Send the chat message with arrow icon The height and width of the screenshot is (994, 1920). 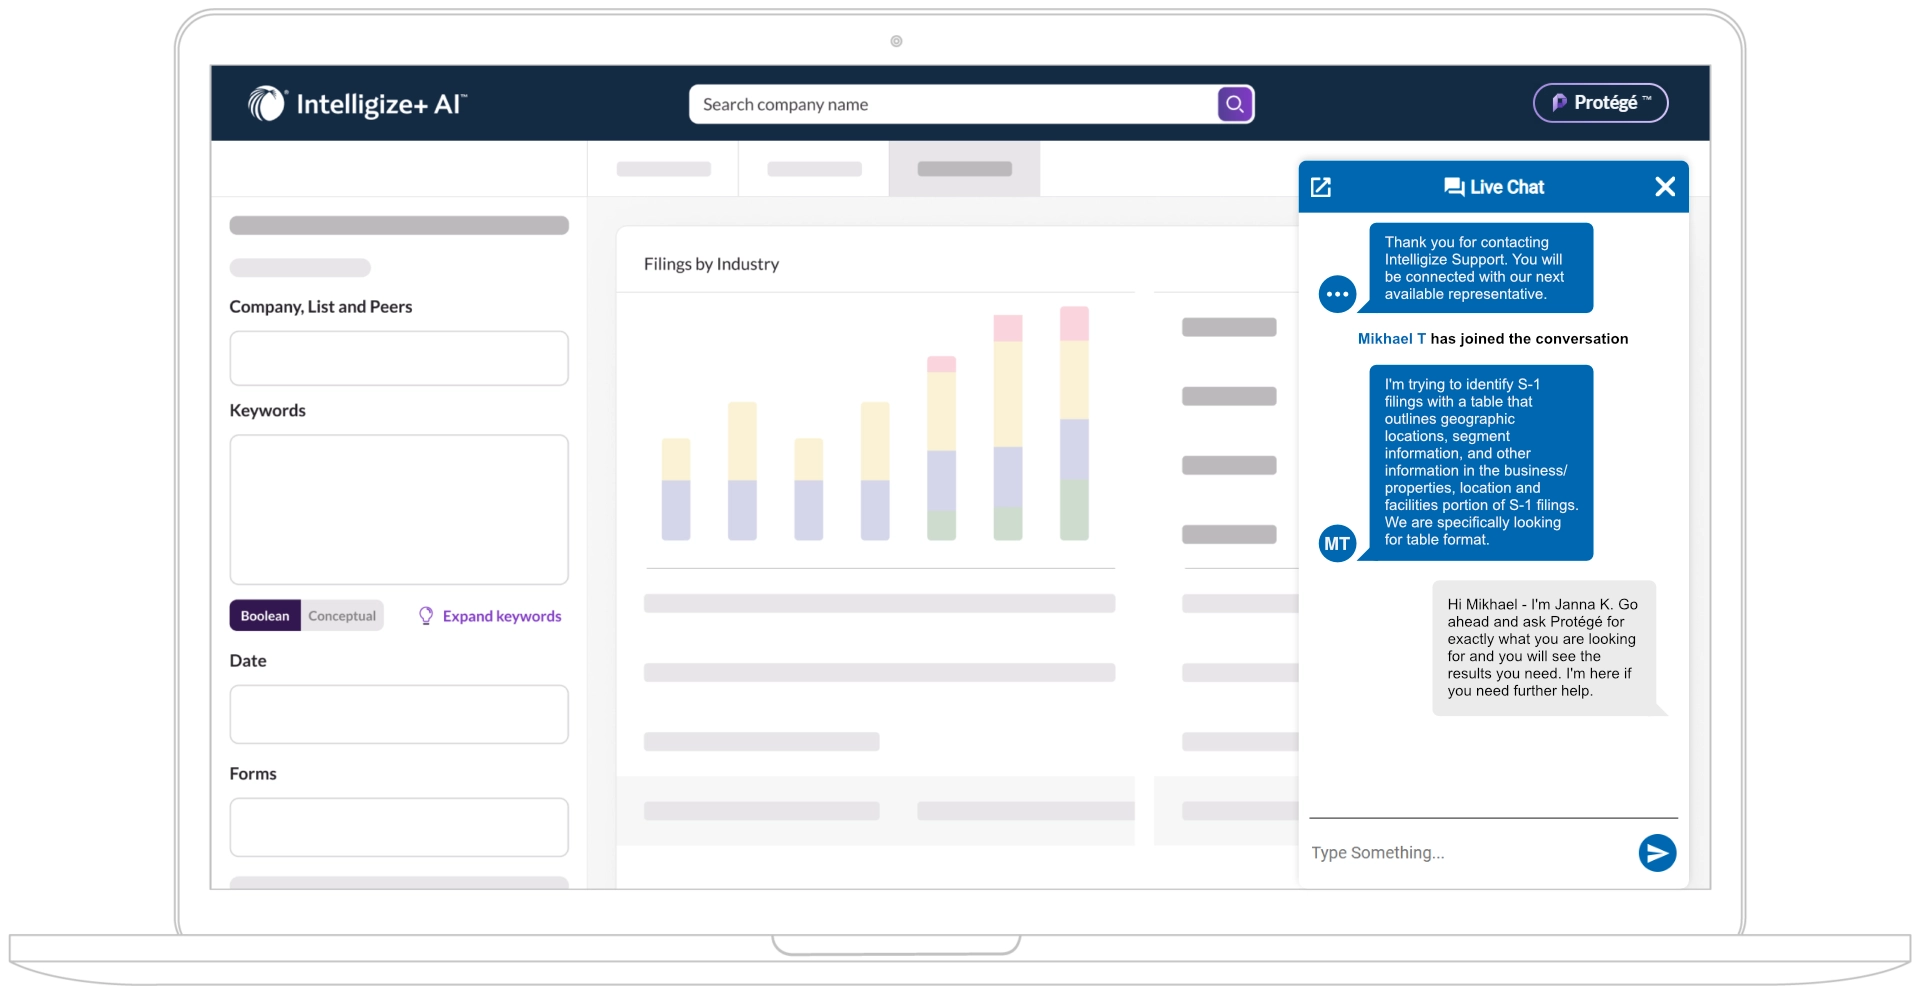tap(1657, 853)
